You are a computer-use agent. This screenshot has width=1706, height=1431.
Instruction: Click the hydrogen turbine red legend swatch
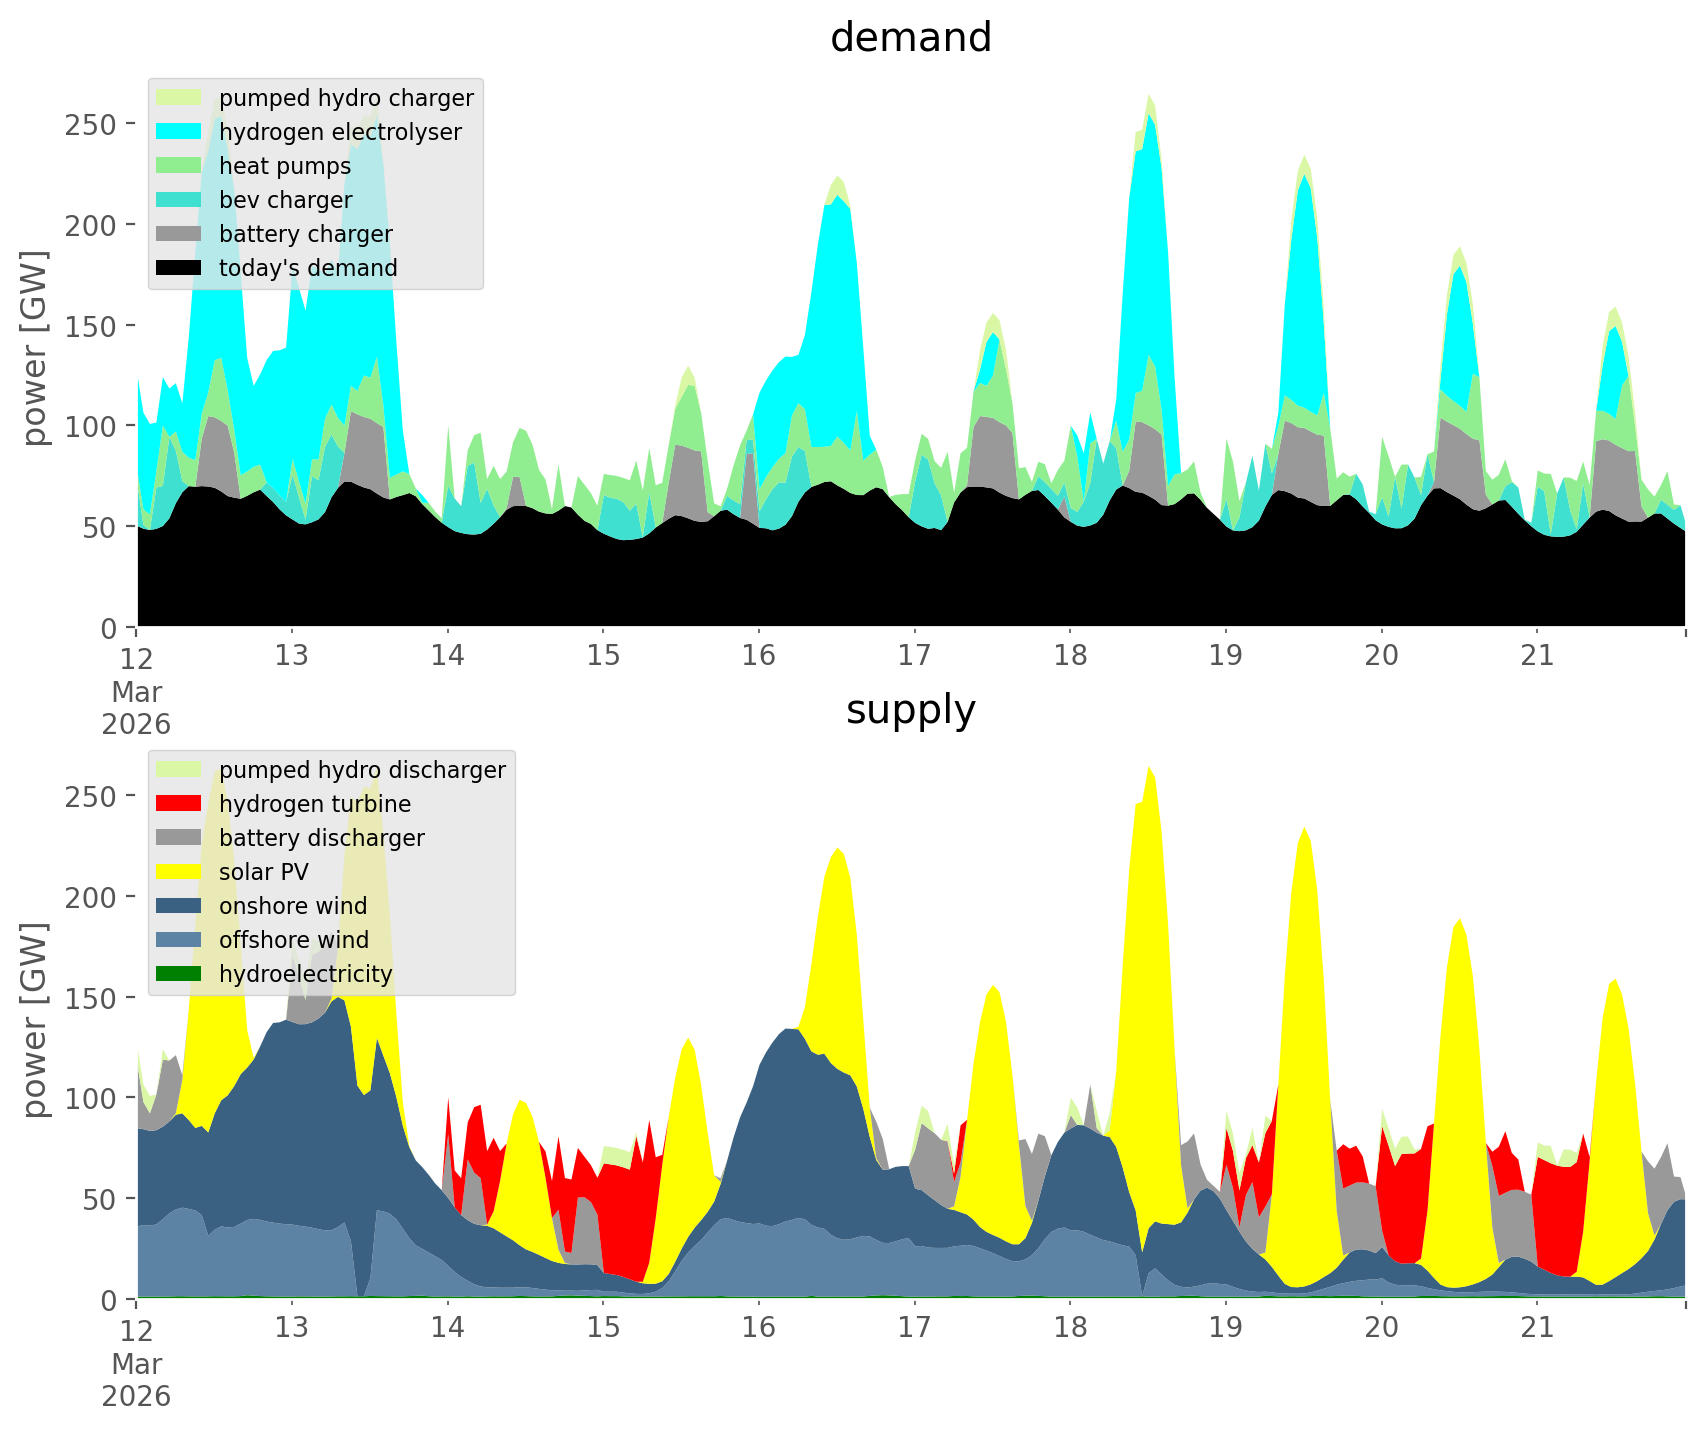coord(179,804)
